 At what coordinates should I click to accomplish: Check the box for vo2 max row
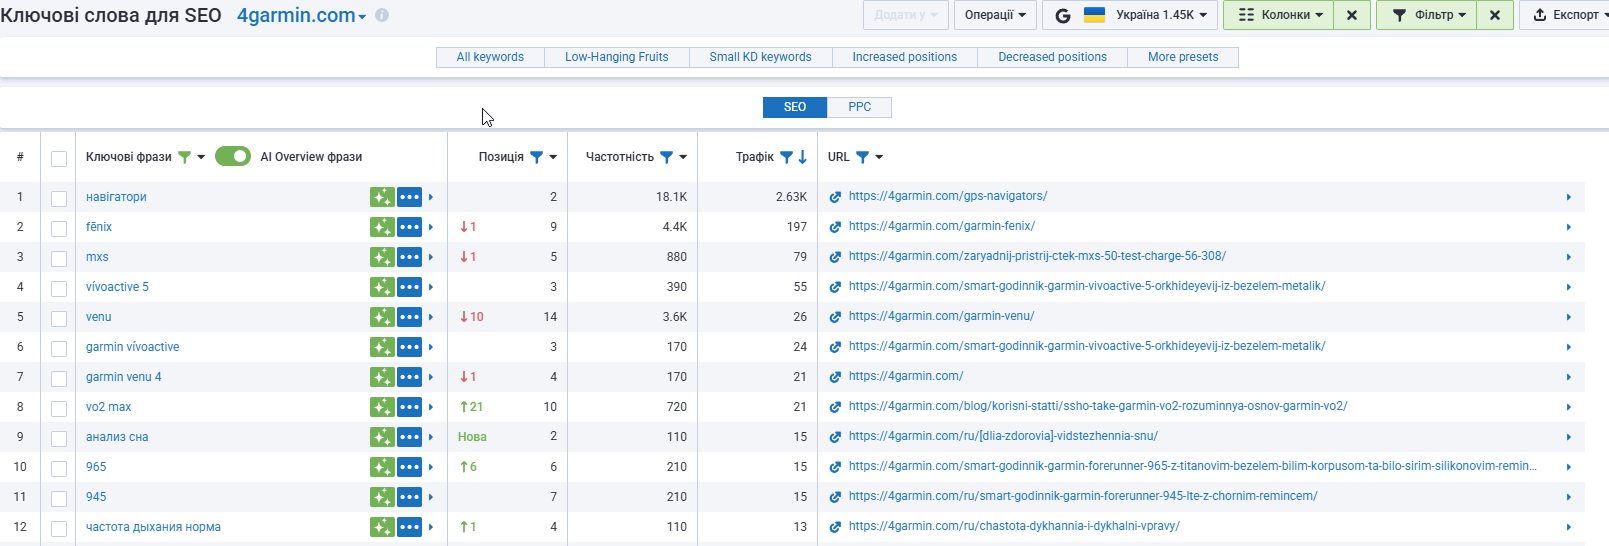tap(59, 408)
